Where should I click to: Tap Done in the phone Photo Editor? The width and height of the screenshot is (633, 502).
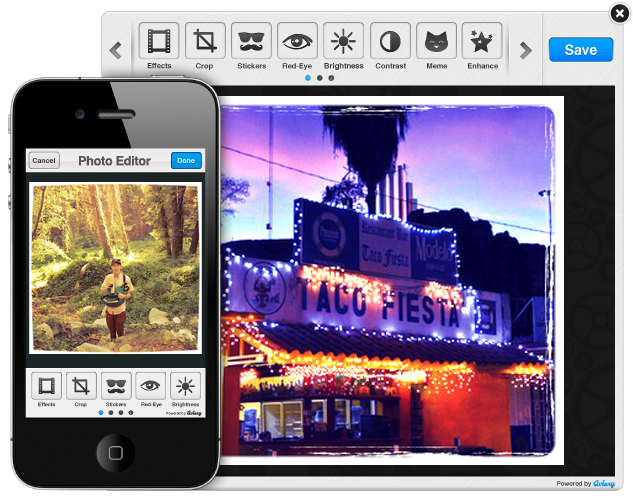coord(186,161)
